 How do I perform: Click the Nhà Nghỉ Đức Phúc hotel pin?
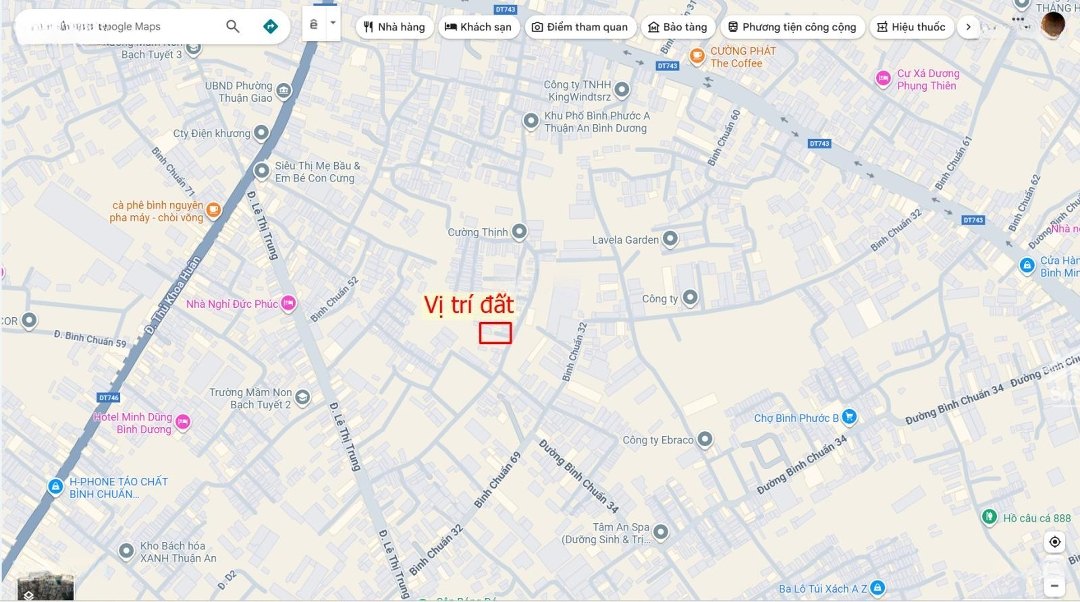click(289, 303)
